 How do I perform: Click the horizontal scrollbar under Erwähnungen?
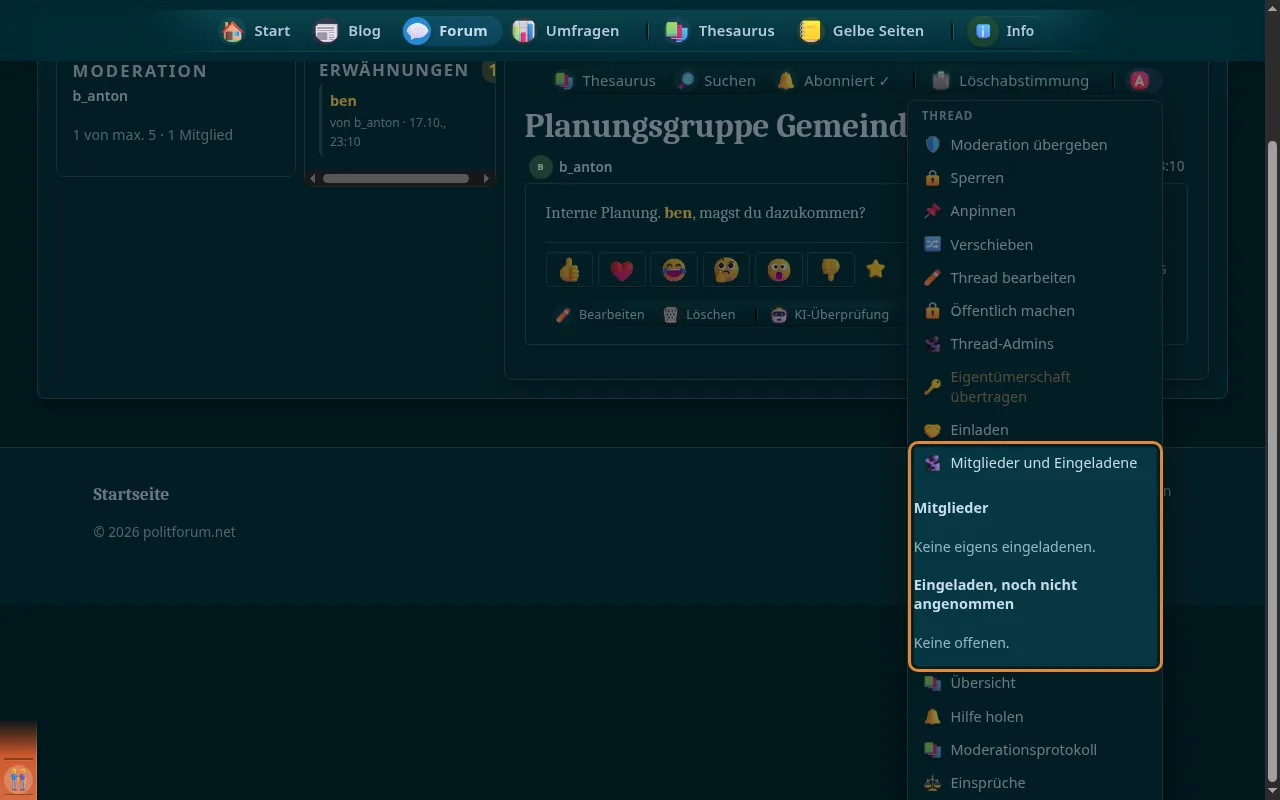point(396,179)
